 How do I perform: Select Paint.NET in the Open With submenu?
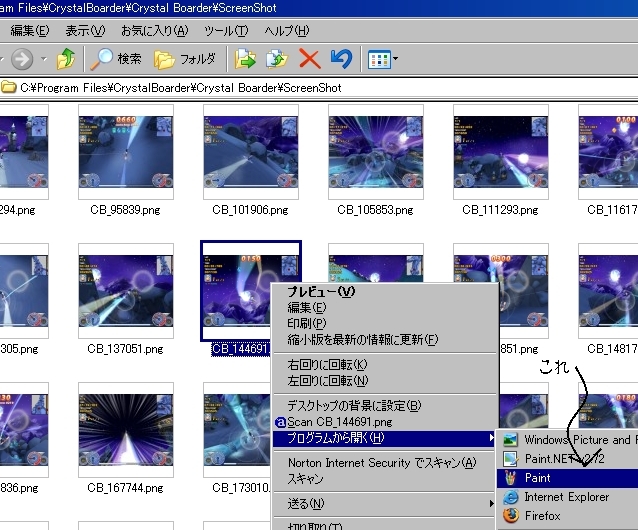[x=565, y=459]
